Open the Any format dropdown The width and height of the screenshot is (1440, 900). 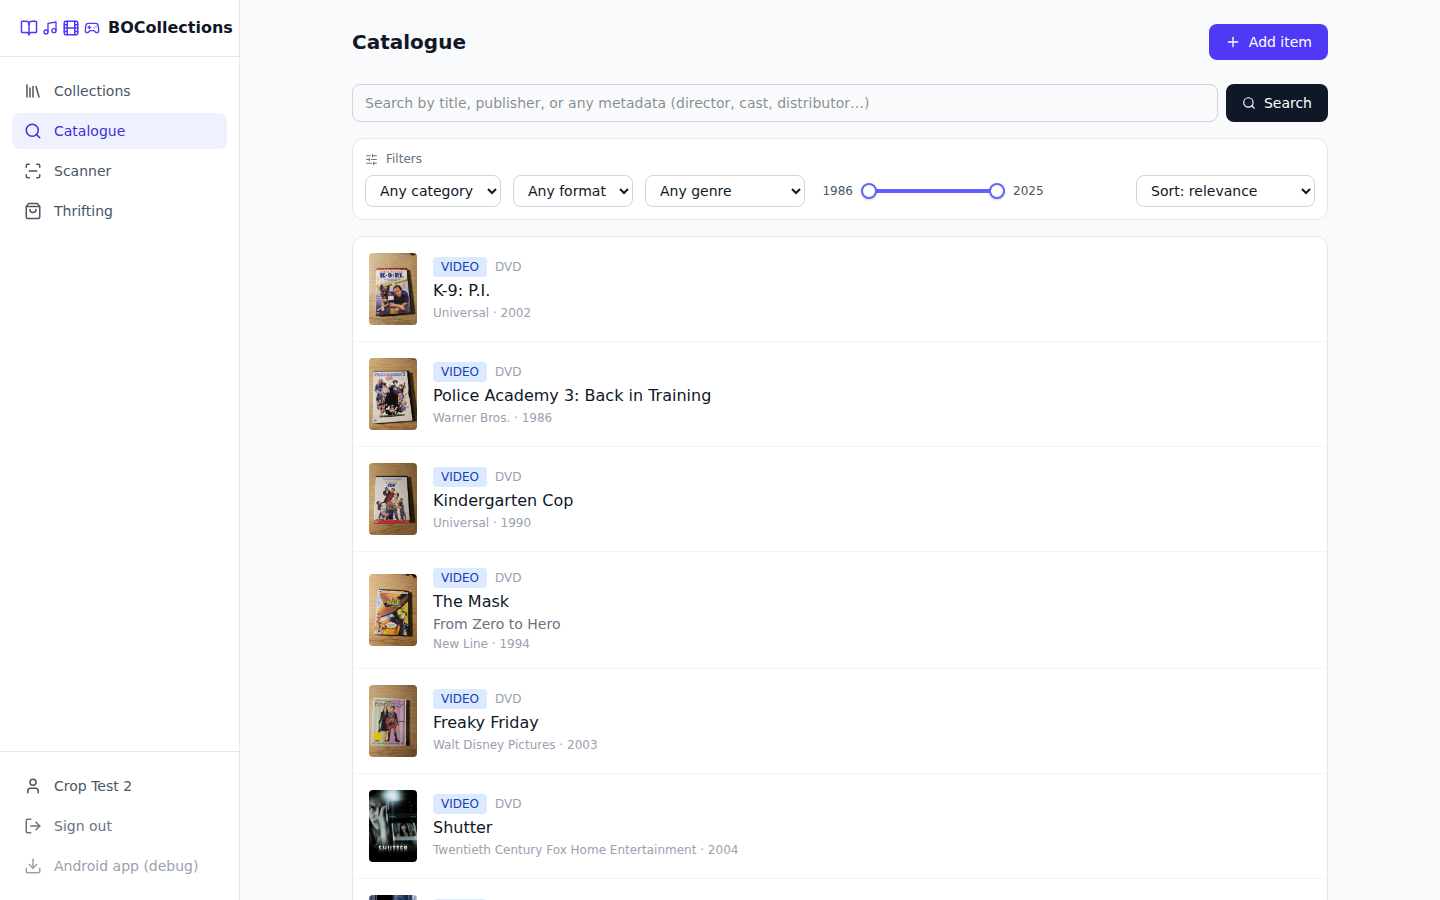(573, 191)
